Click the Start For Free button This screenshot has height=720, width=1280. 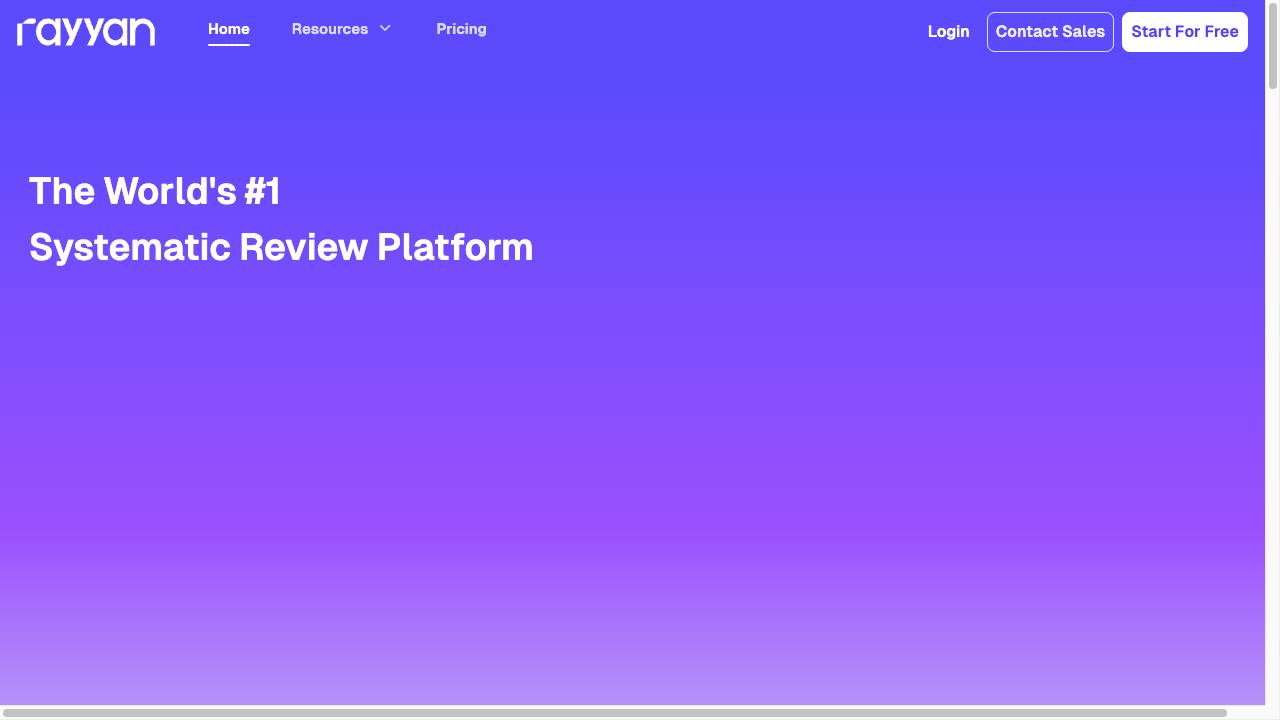(1185, 32)
